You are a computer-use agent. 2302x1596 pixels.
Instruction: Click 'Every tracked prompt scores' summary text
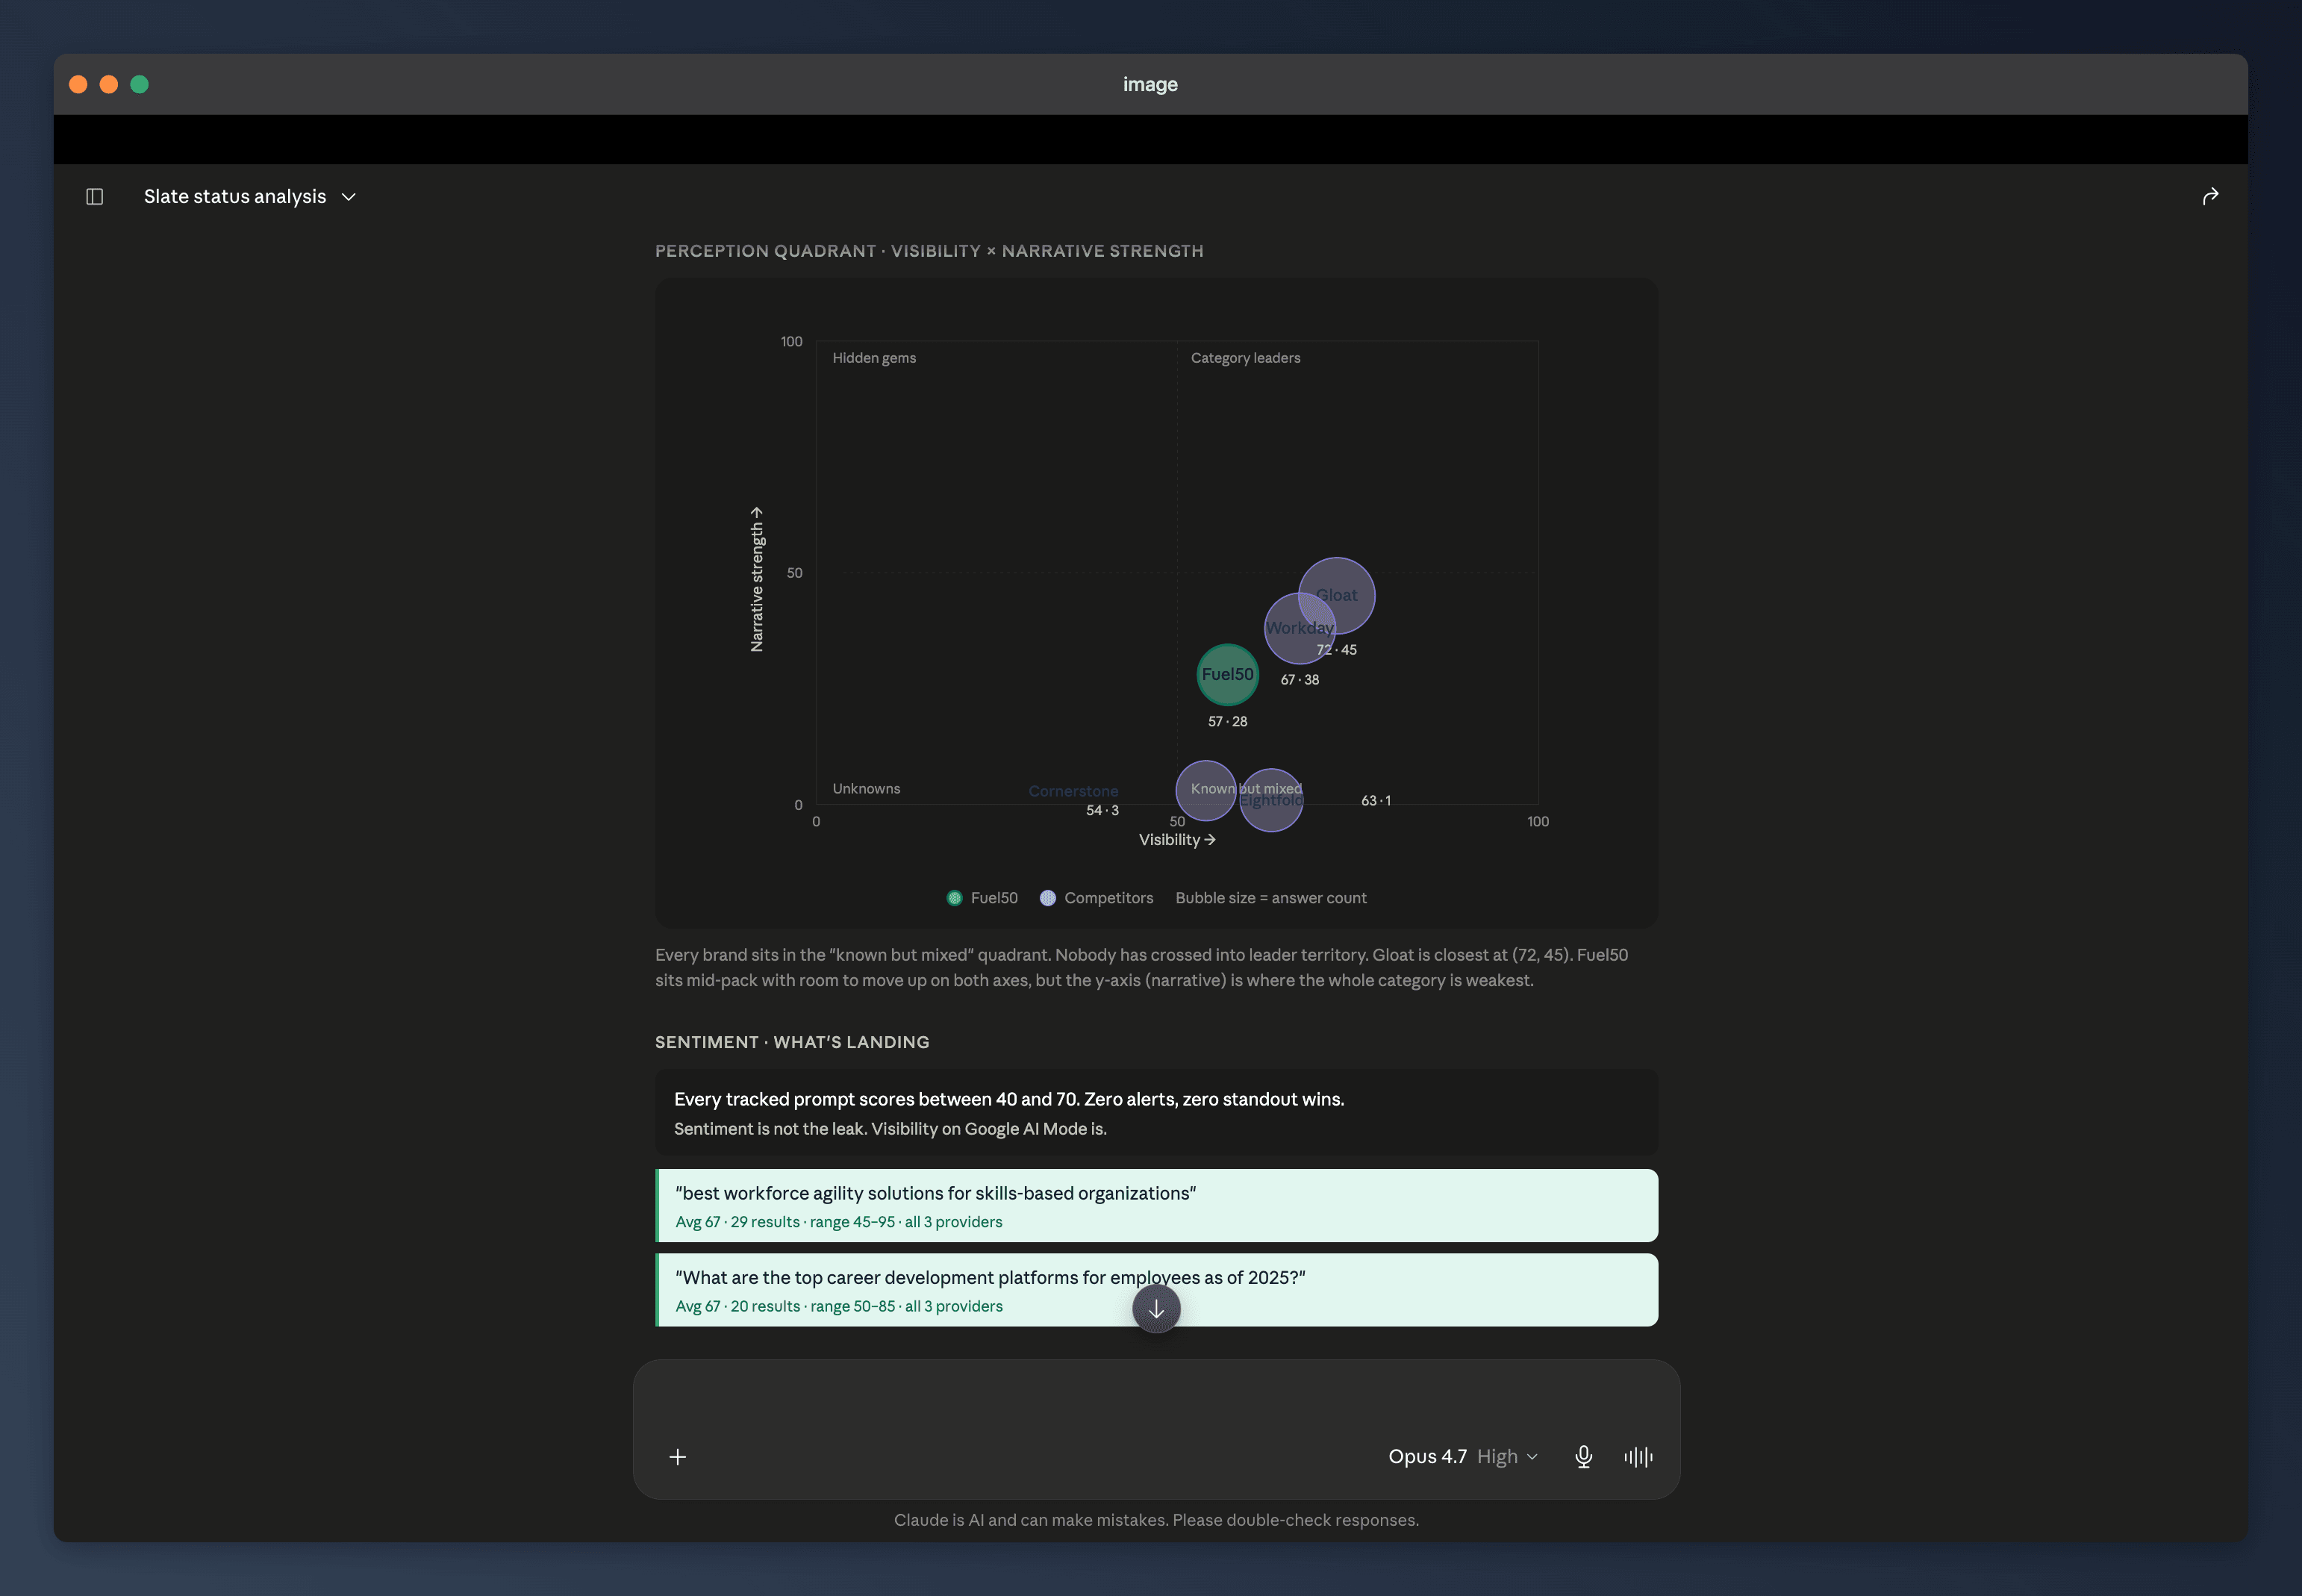click(1009, 1099)
